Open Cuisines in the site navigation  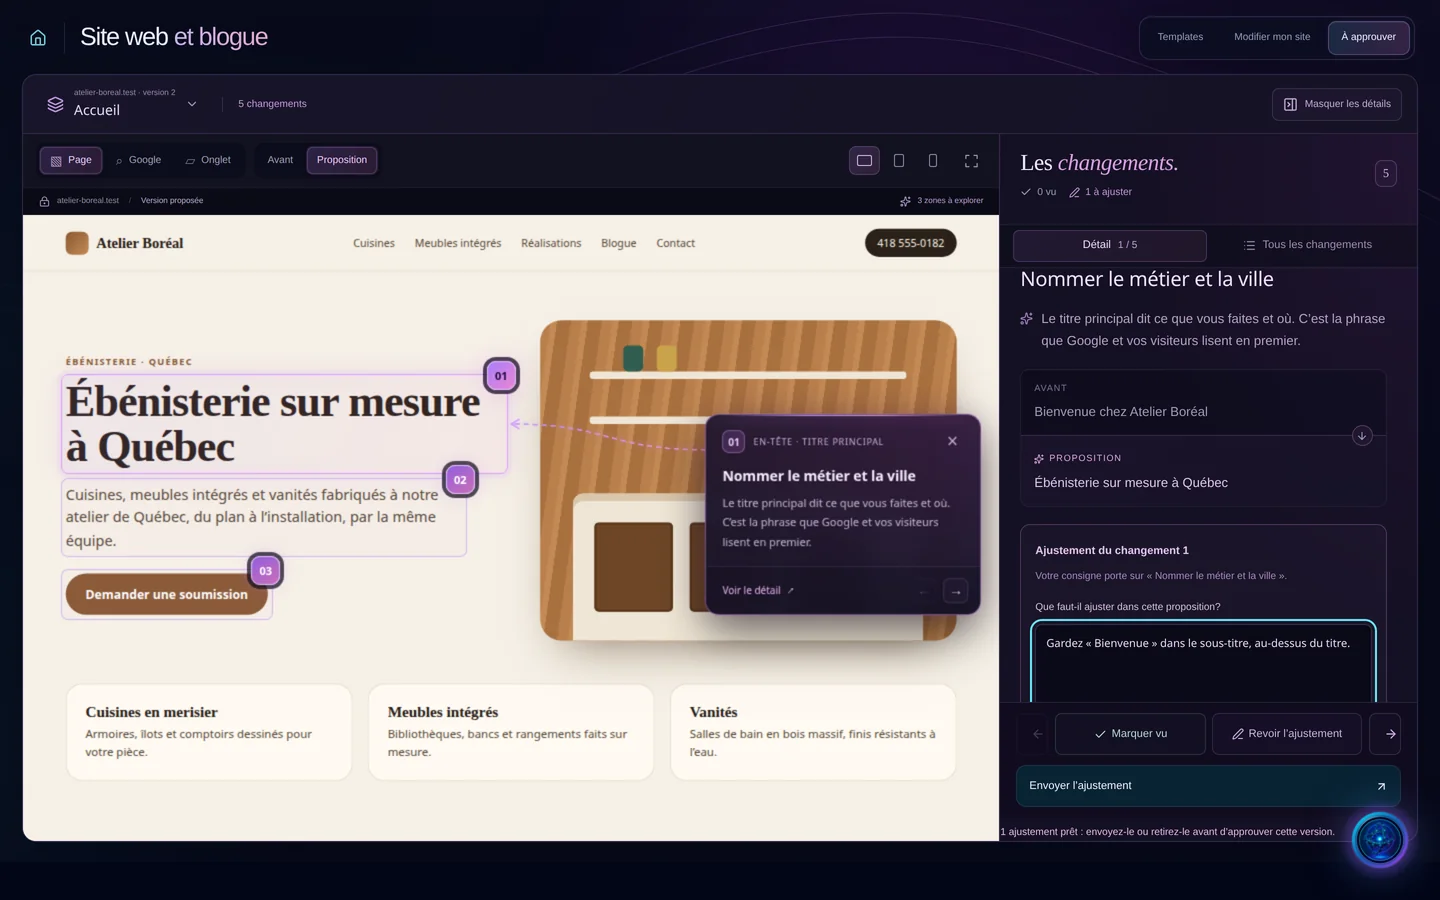coord(374,243)
